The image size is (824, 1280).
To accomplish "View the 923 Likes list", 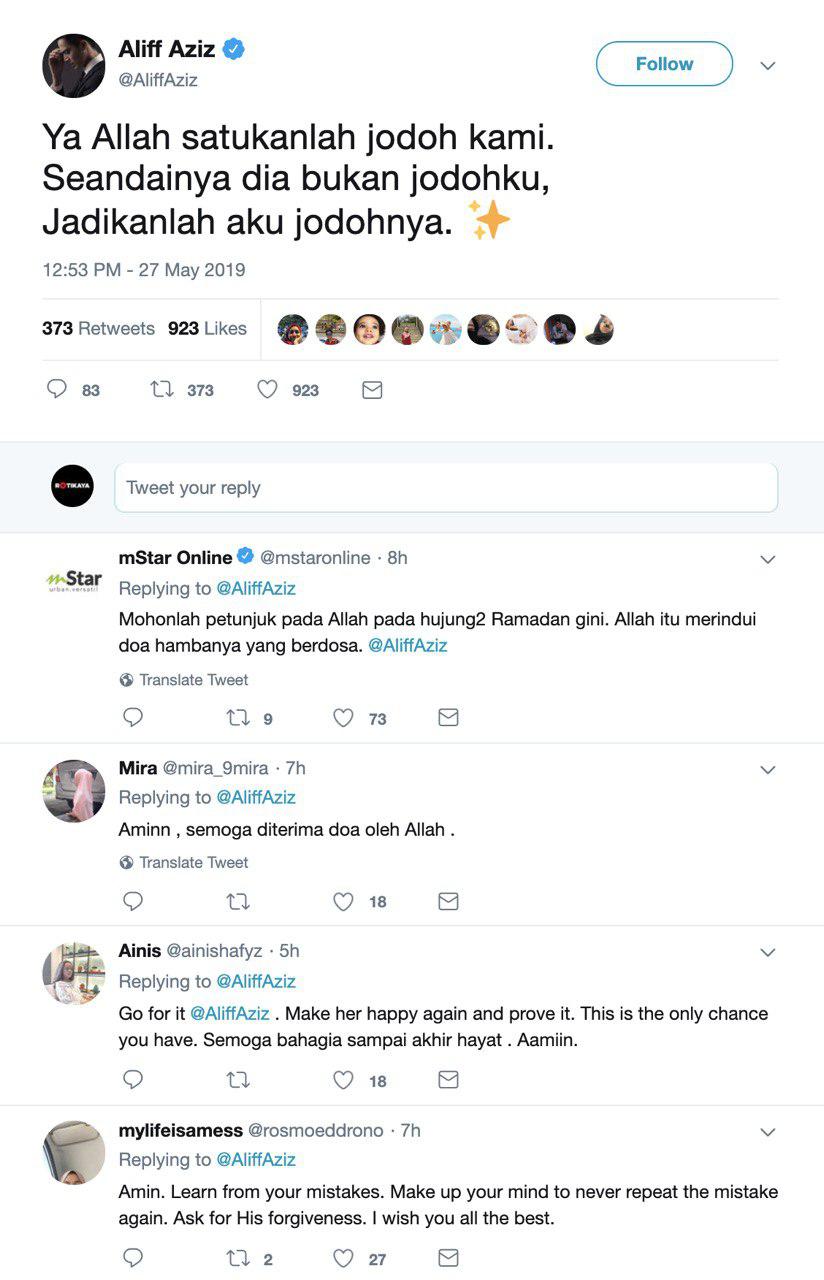I will (x=207, y=328).
